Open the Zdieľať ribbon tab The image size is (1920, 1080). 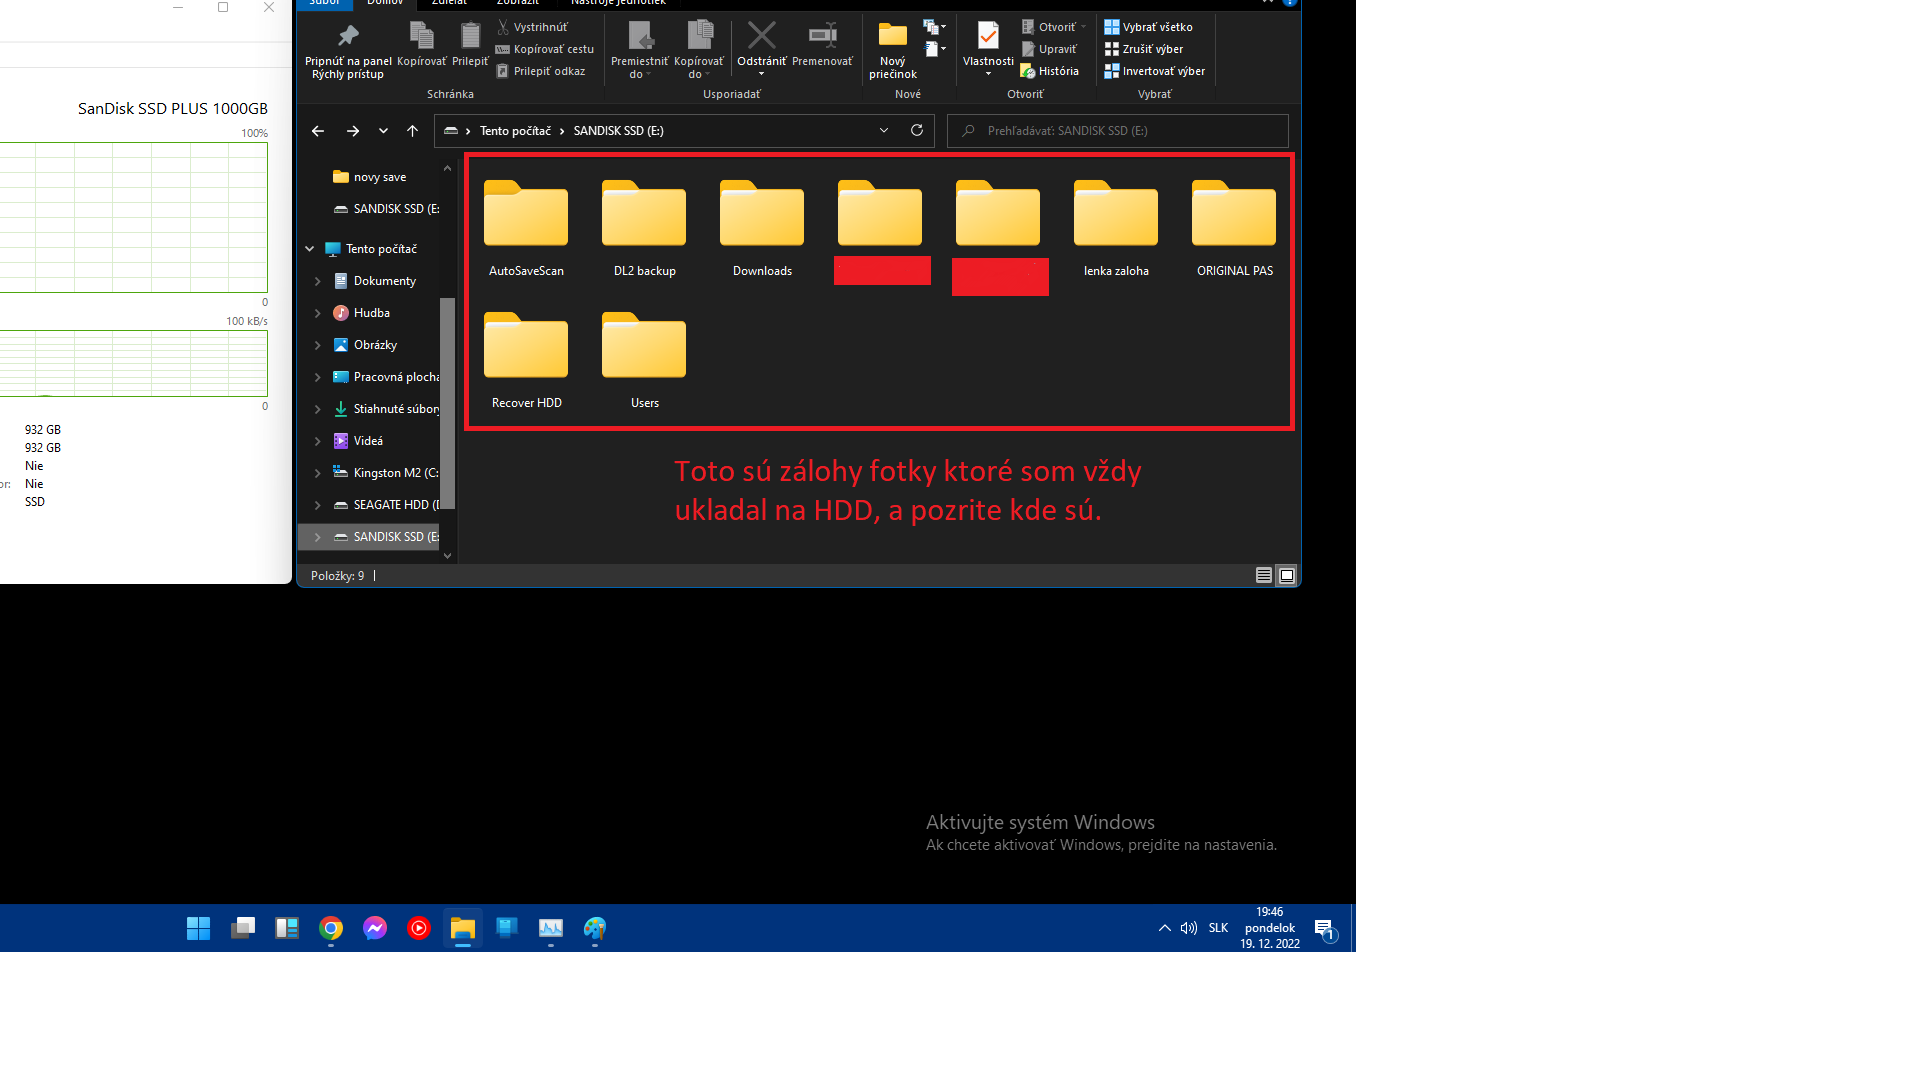point(449,3)
